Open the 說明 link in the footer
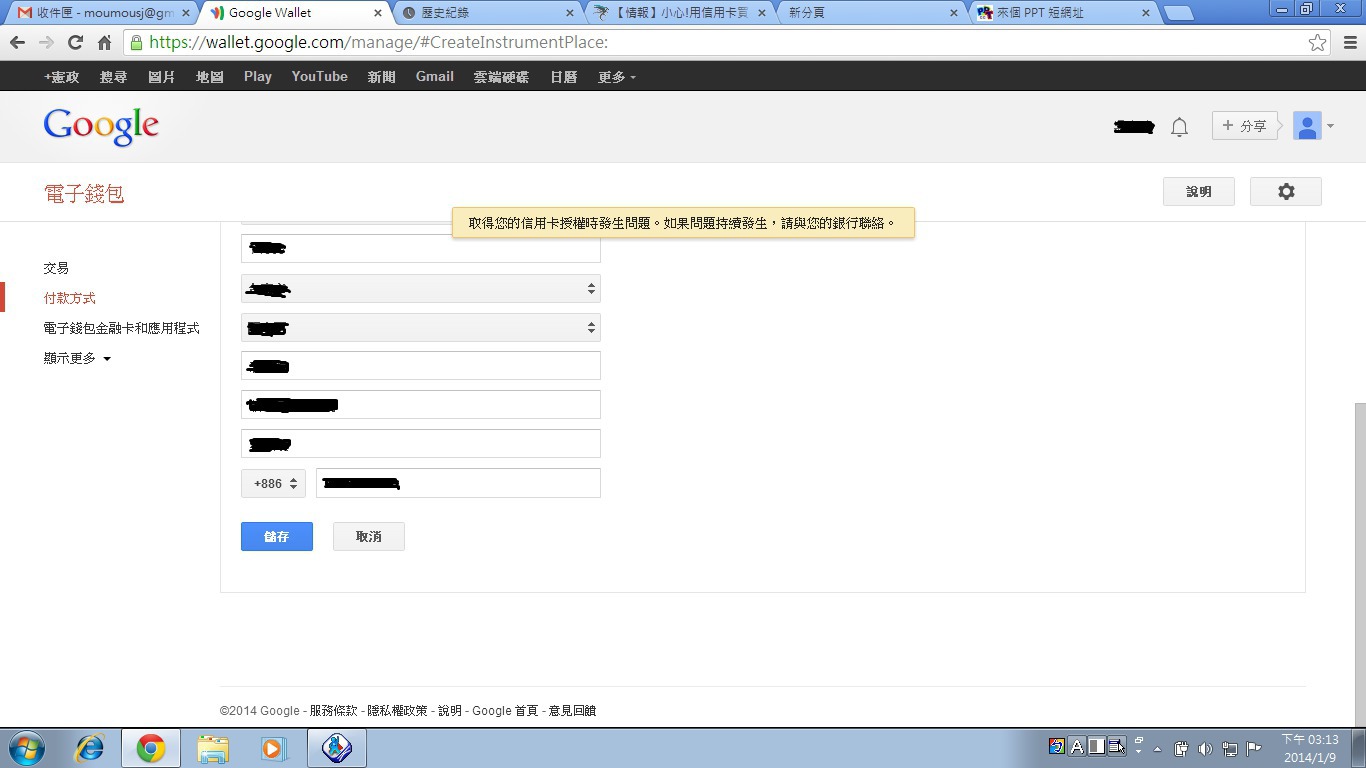The height and width of the screenshot is (768, 1366). click(x=450, y=711)
